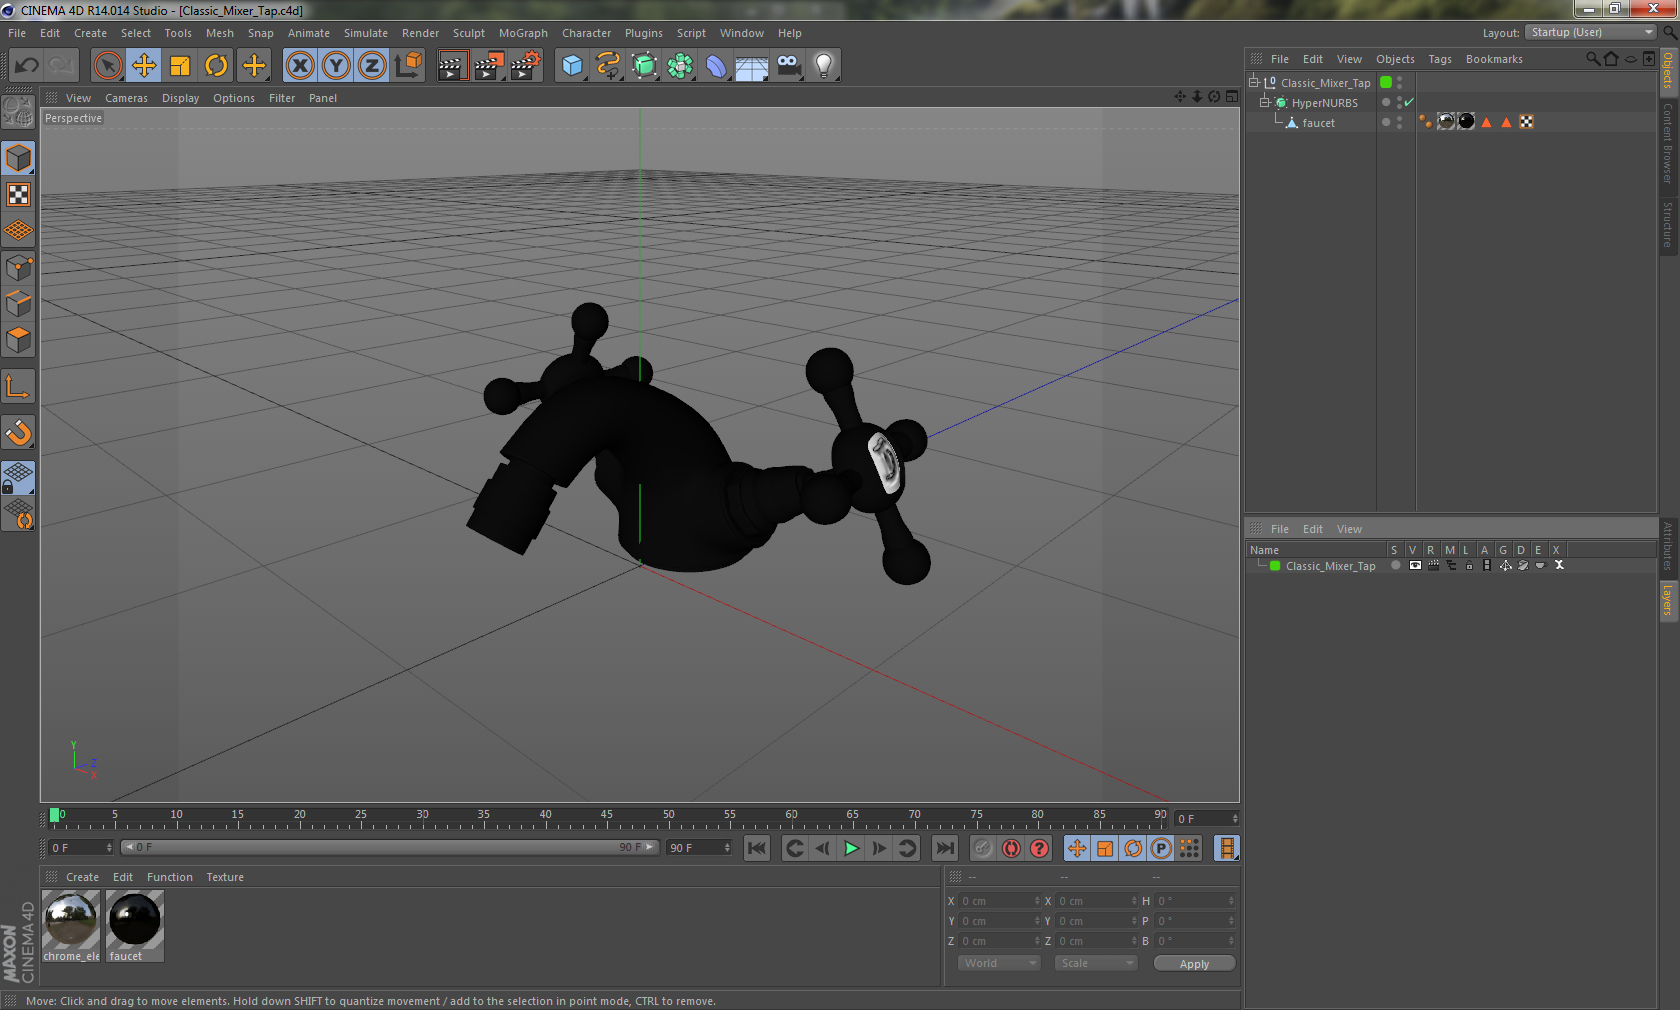Add a Cube primitive object
This screenshot has height=1010, width=1680.
pyautogui.click(x=572, y=66)
